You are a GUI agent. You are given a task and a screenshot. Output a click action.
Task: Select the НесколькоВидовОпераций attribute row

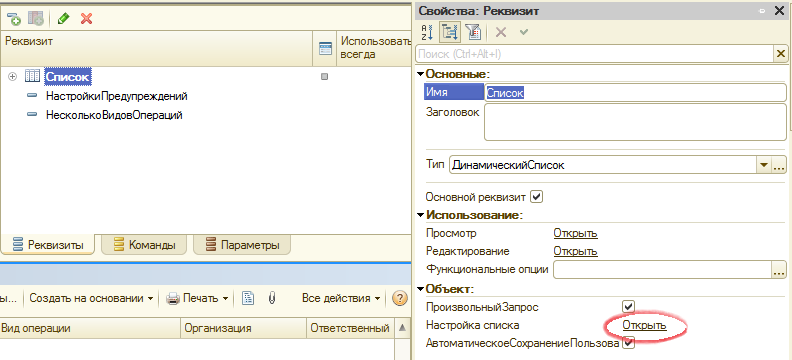point(114,115)
